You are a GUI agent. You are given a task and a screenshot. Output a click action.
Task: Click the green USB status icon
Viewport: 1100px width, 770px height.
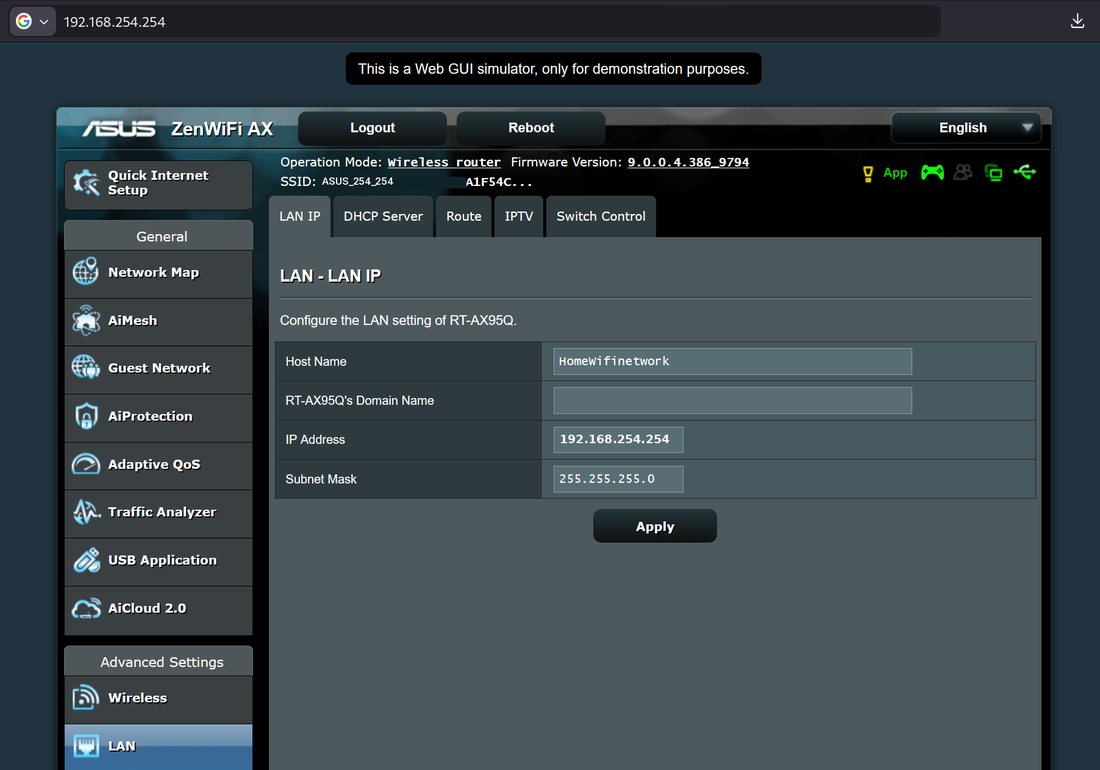[x=1025, y=172]
